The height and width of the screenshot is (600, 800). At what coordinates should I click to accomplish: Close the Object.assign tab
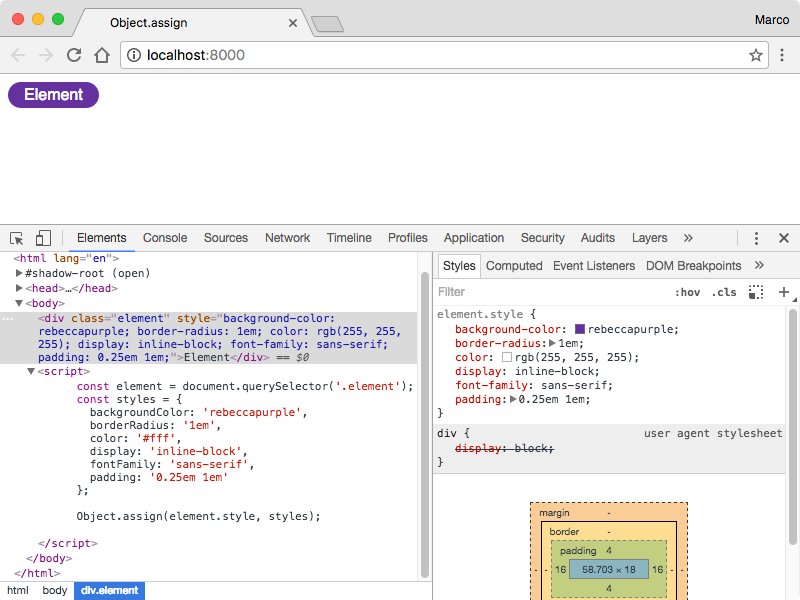pos(293,23)
